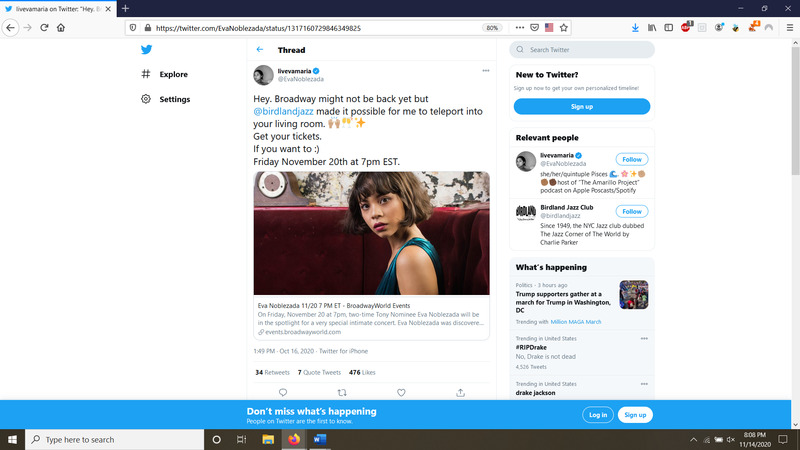Viewport: 800px width, 450px height.
Task: Open Settings in the left sidebar
Action: click(174, 99)
